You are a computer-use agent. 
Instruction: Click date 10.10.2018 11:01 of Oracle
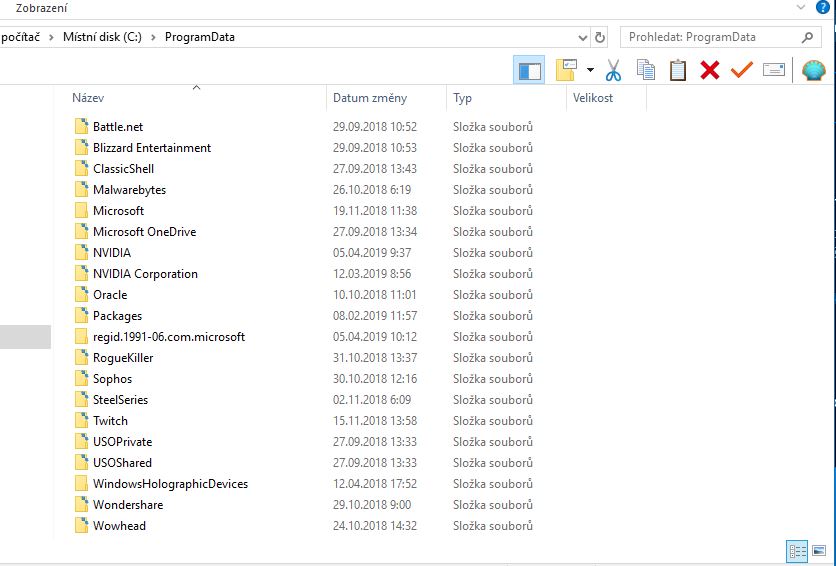tap(375, 295)
